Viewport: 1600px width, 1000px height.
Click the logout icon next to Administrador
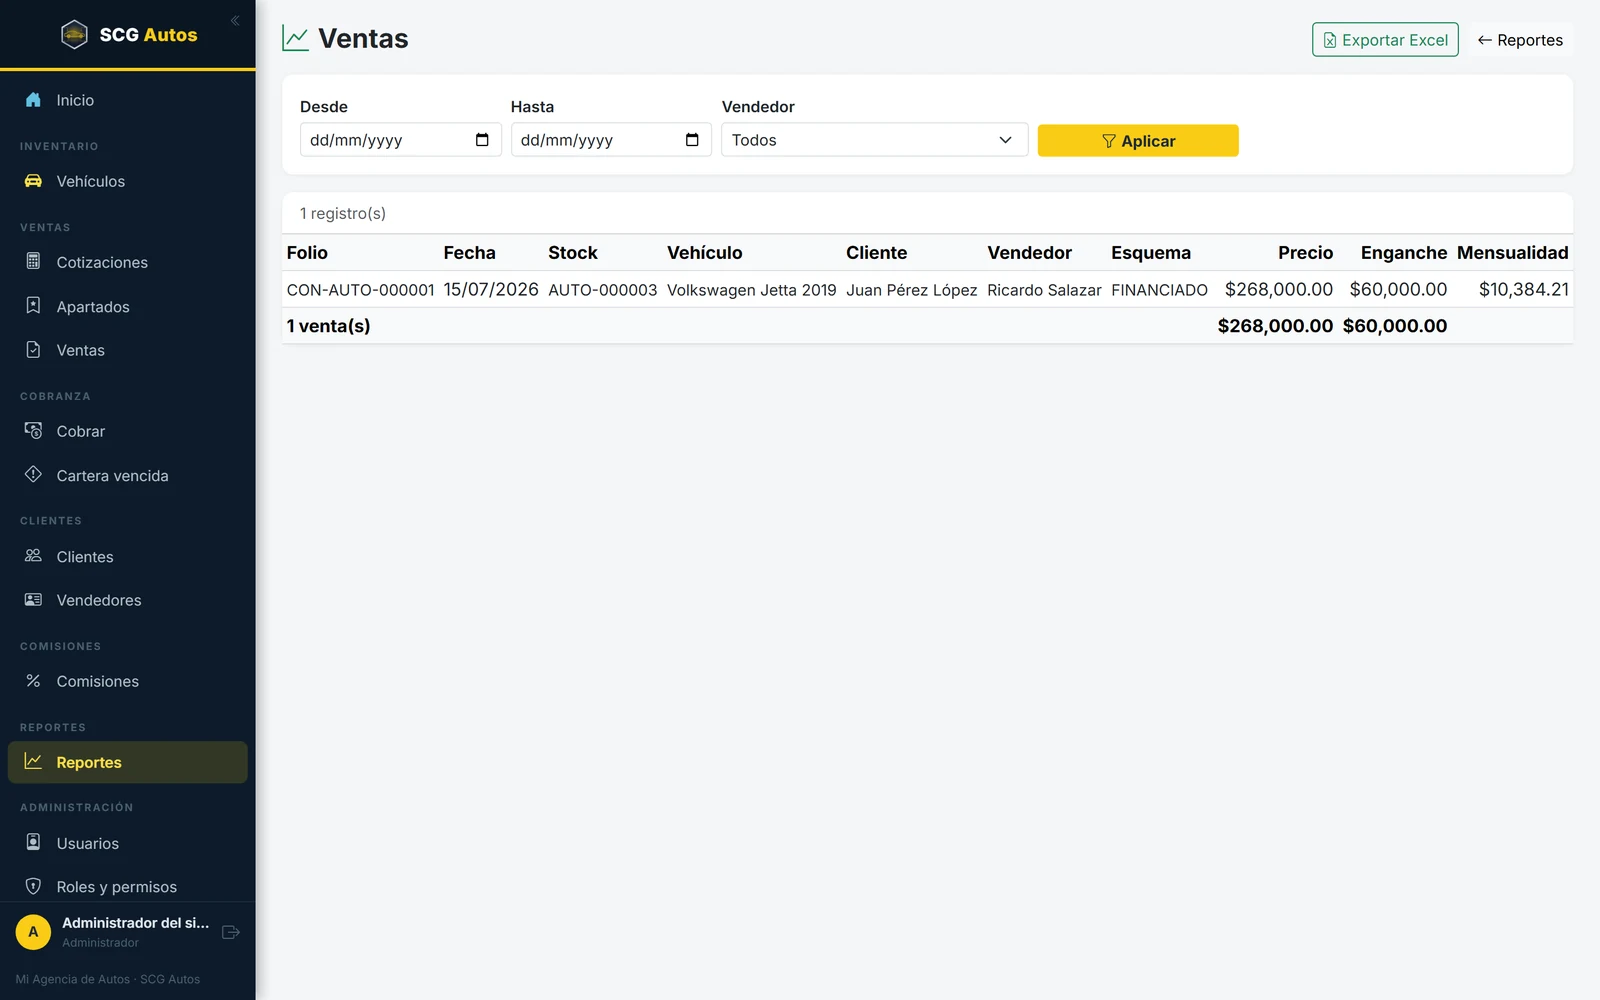click(231, 932)
